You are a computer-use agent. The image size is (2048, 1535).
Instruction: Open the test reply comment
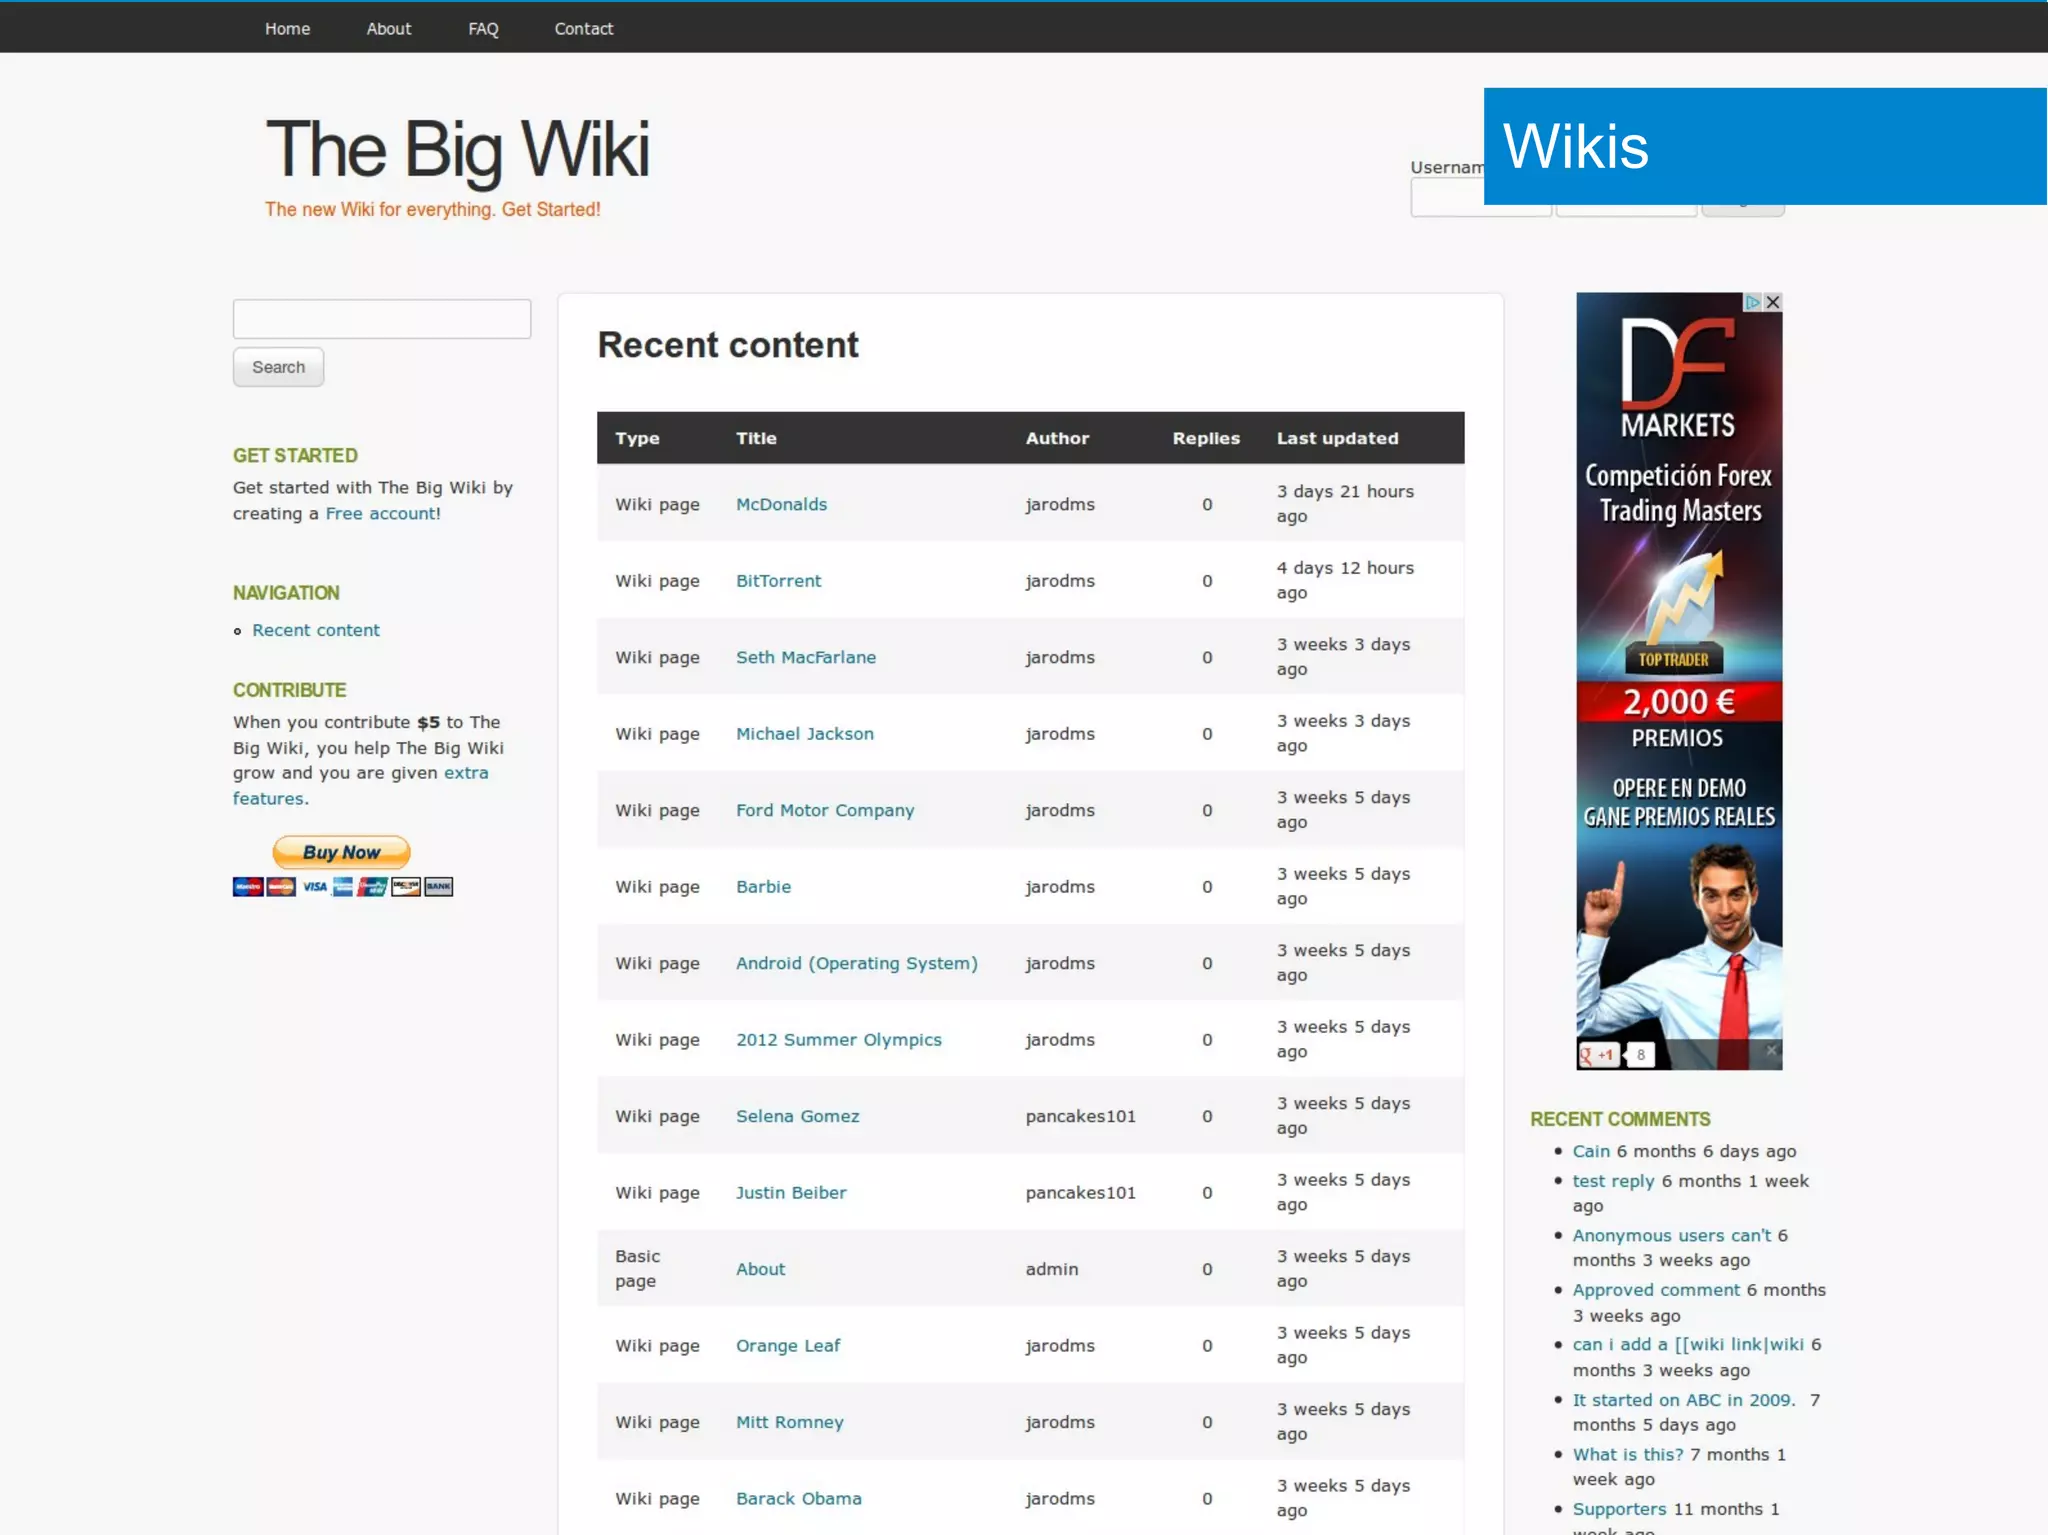coord(1613,1181)
